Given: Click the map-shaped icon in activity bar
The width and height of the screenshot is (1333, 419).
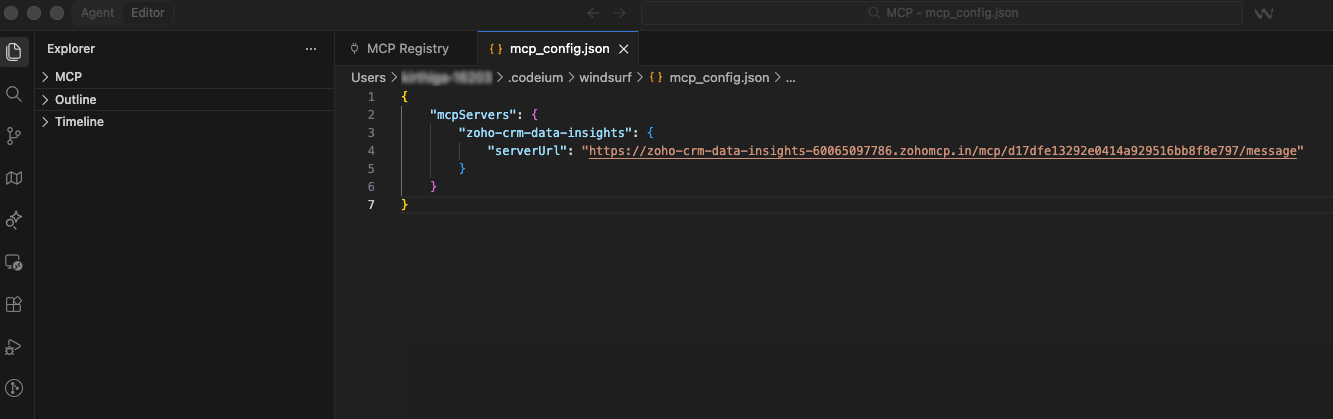Looking at the screenshot, I should pos(14,178).
